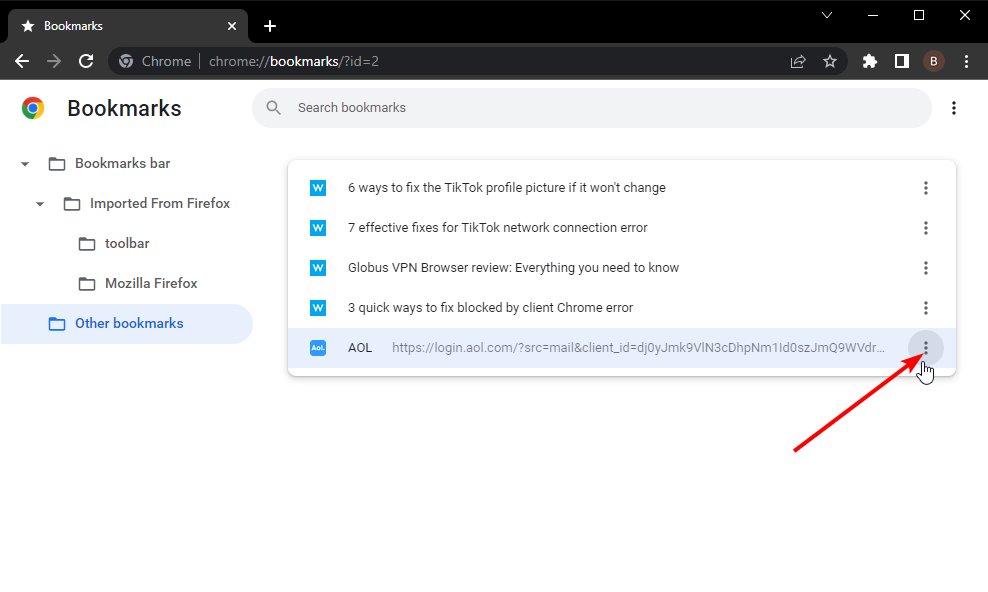Open the tab search dropdown chevron
This screenshot has width=988, height=592.
click(x=827, y=15)
